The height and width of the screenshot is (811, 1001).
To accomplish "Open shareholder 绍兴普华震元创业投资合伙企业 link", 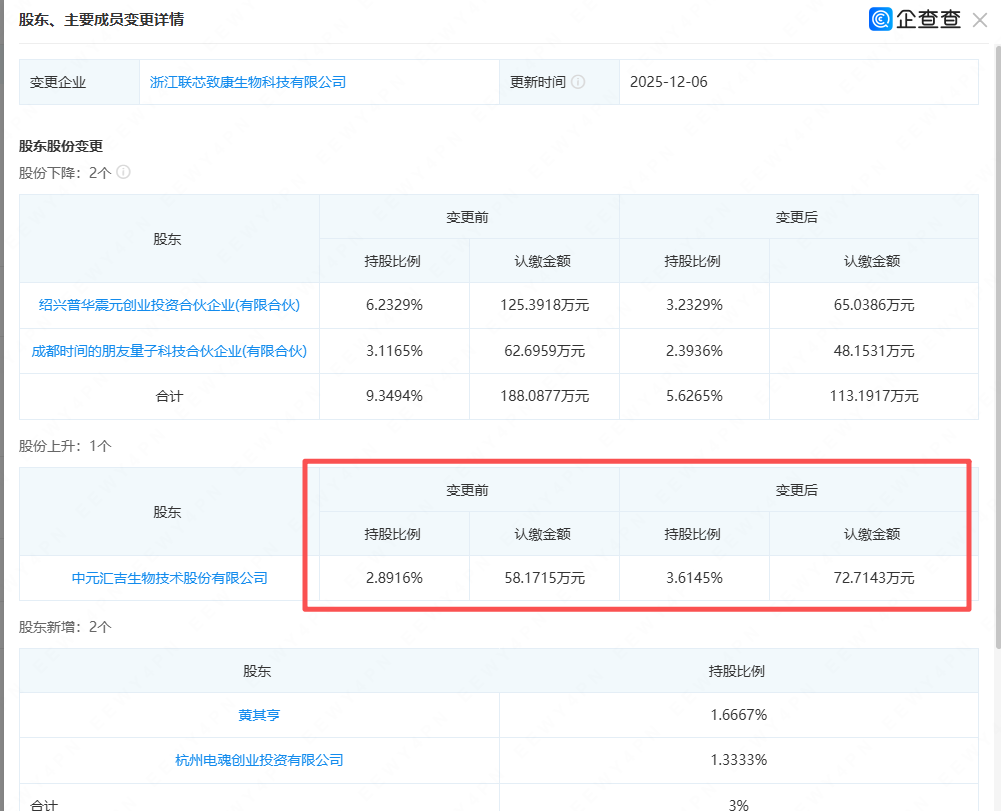I will [169, 305].
